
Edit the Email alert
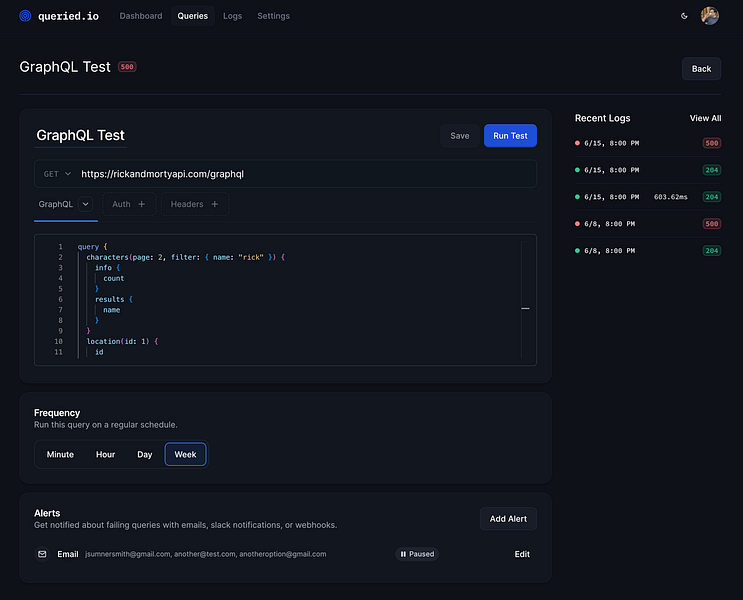tap(522, 554)
